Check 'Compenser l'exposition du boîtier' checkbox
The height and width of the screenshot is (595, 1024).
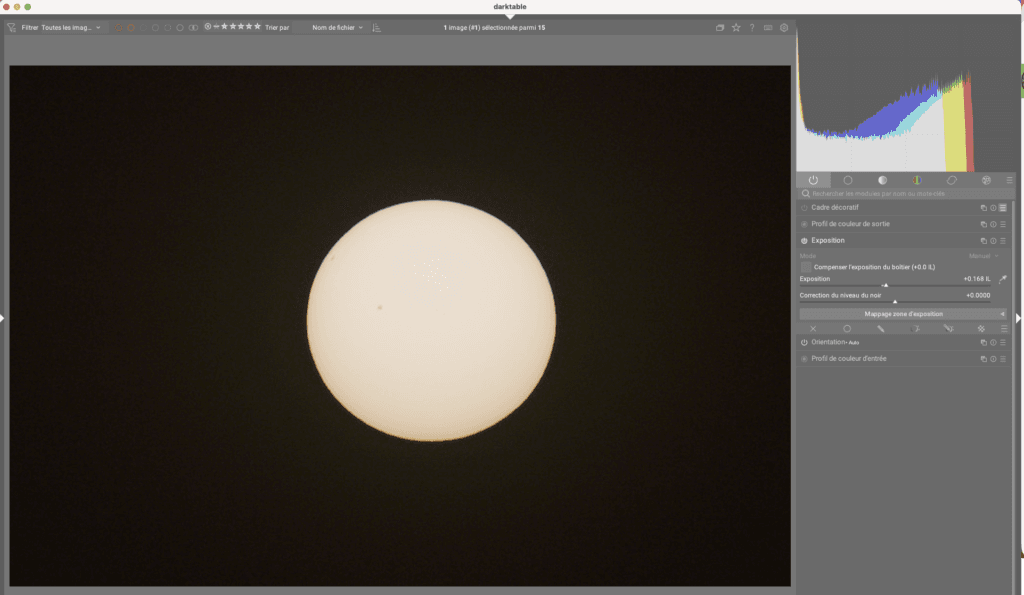click(x=806, y=267)
